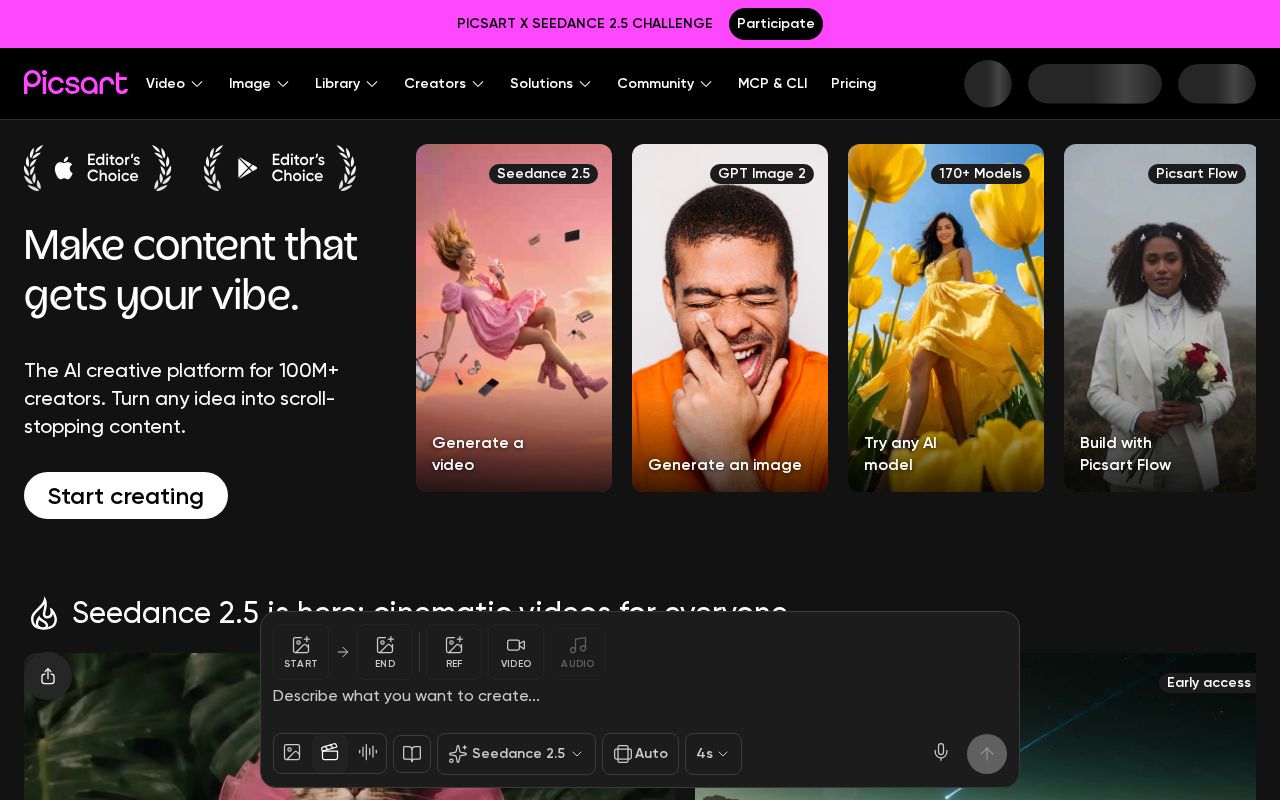Click the PICSART X SEEDANCE 2.5 CHALLENGE text
Viewport: 1280px width, 800px height.
(x=585, y=24)
